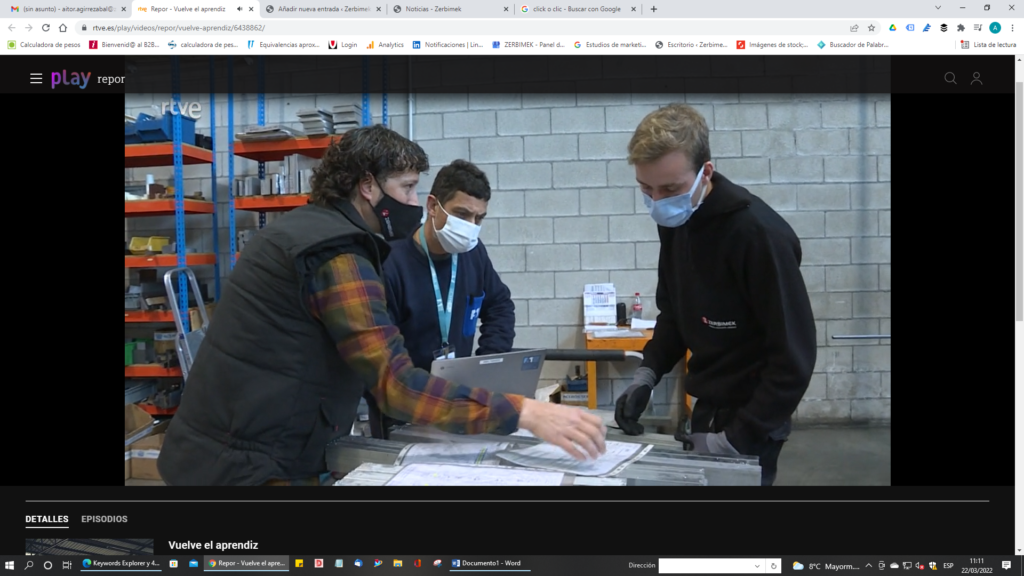Viewport: 1024px width, 576px height.
Task: Go back with browser back arrow
Action: 12,28
